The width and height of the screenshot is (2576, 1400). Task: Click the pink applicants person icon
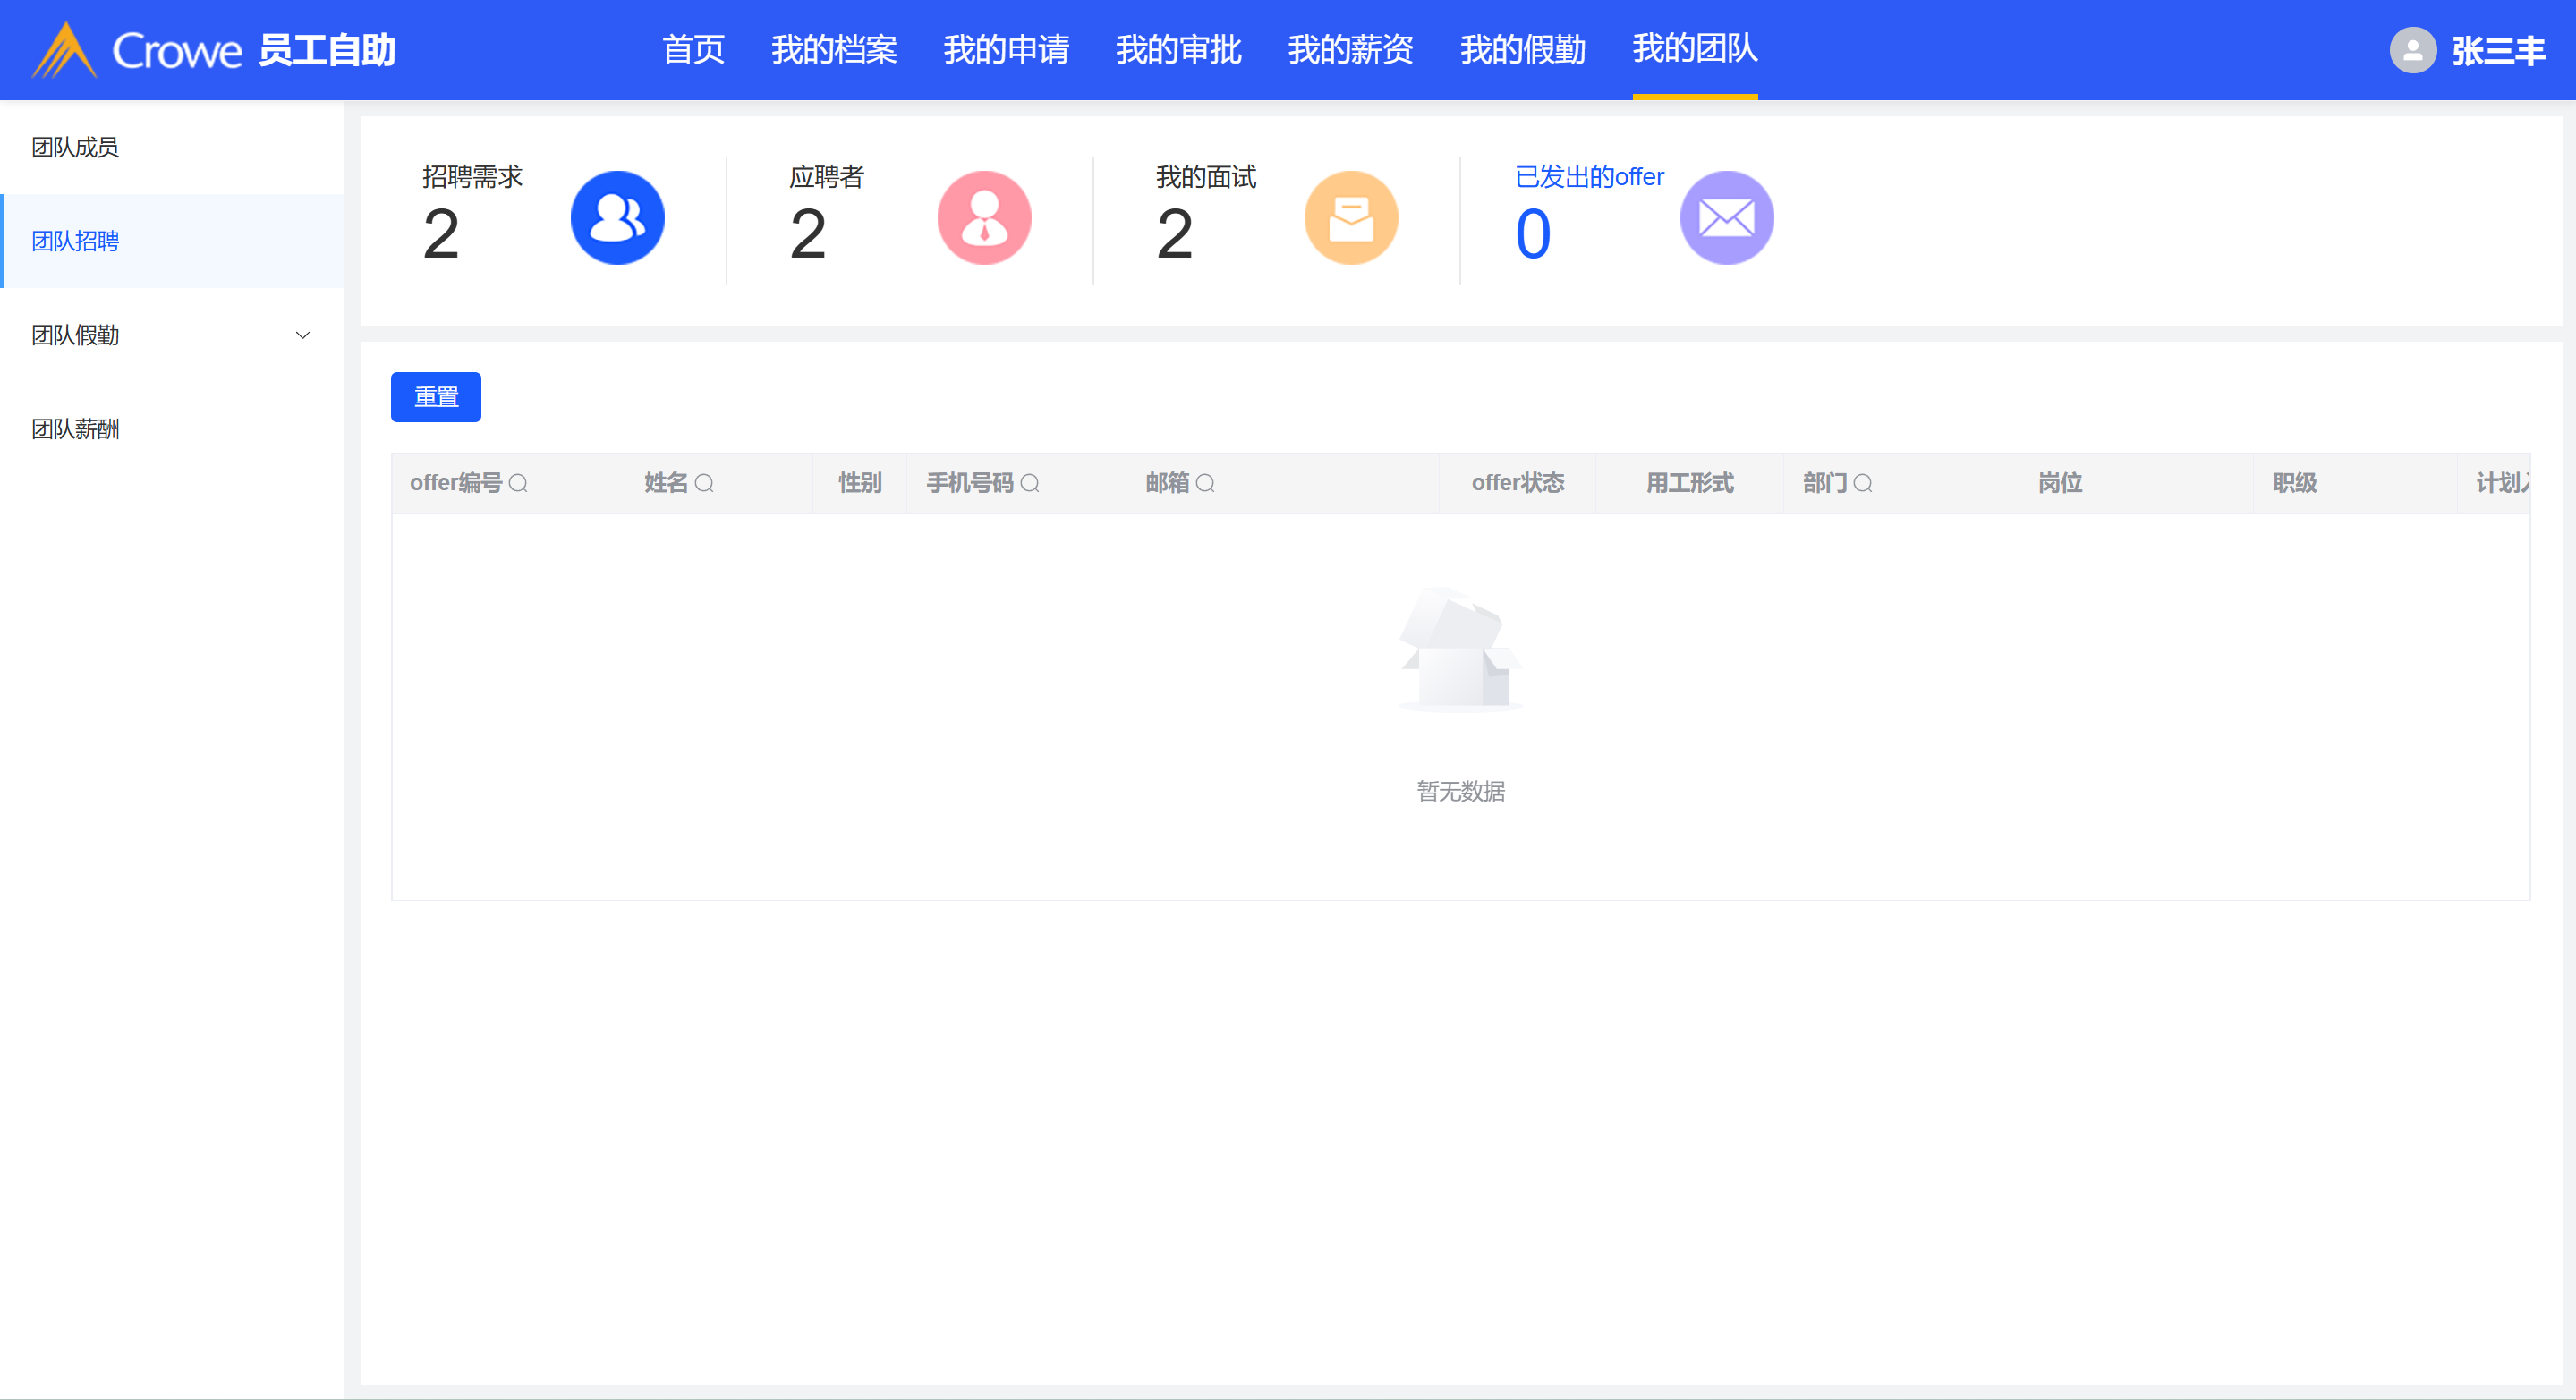984,218
